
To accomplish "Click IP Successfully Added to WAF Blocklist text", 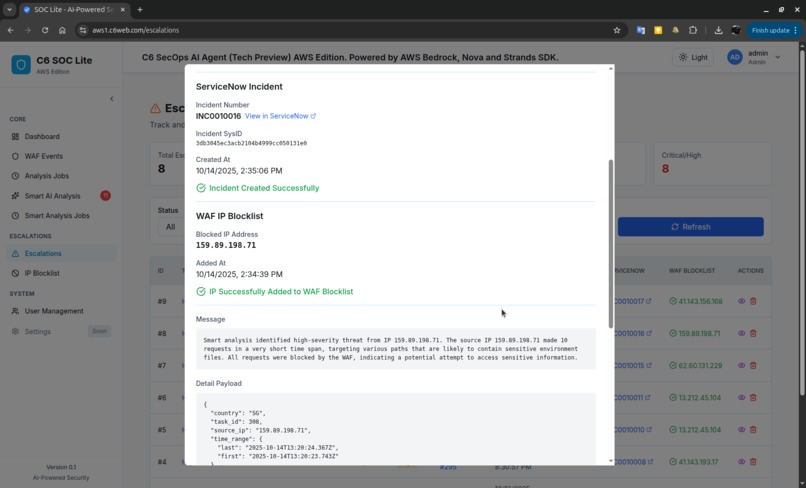I will click(281, 292).
